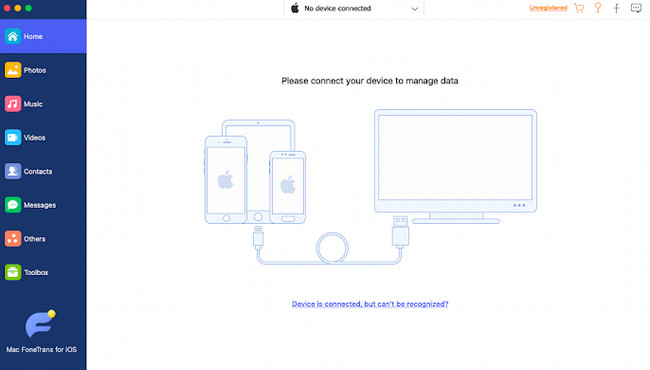Open the feedback chat bubble icon

point(636,8)
